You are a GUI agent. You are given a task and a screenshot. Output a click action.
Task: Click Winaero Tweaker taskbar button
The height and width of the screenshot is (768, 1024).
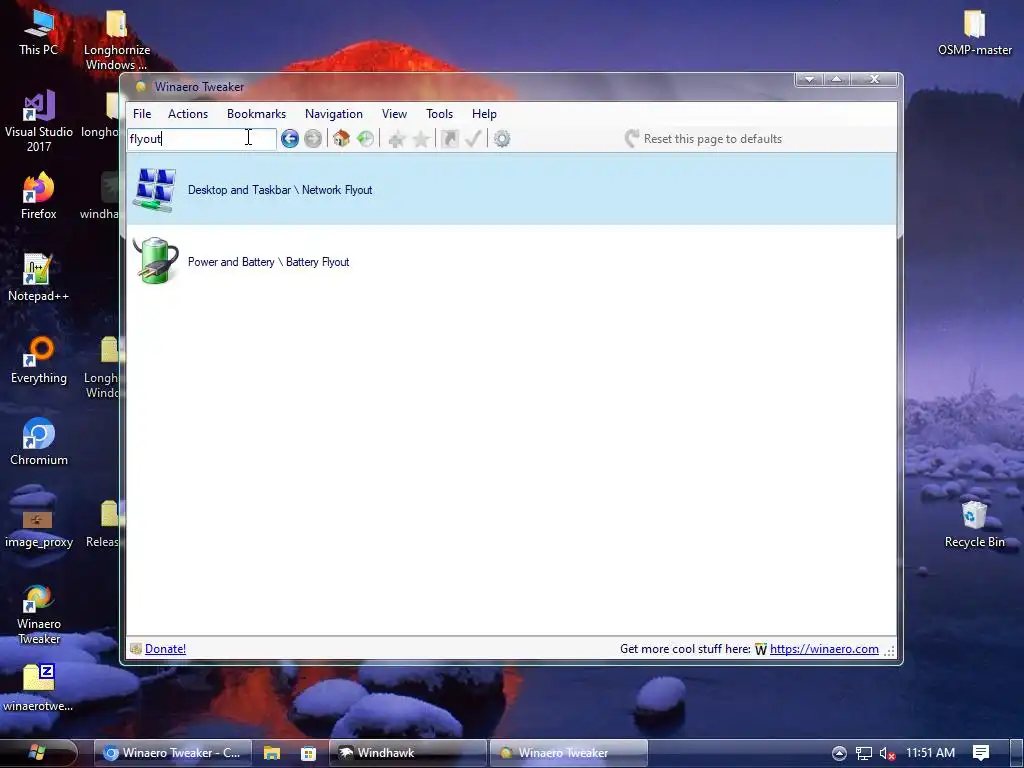point(569,753)
